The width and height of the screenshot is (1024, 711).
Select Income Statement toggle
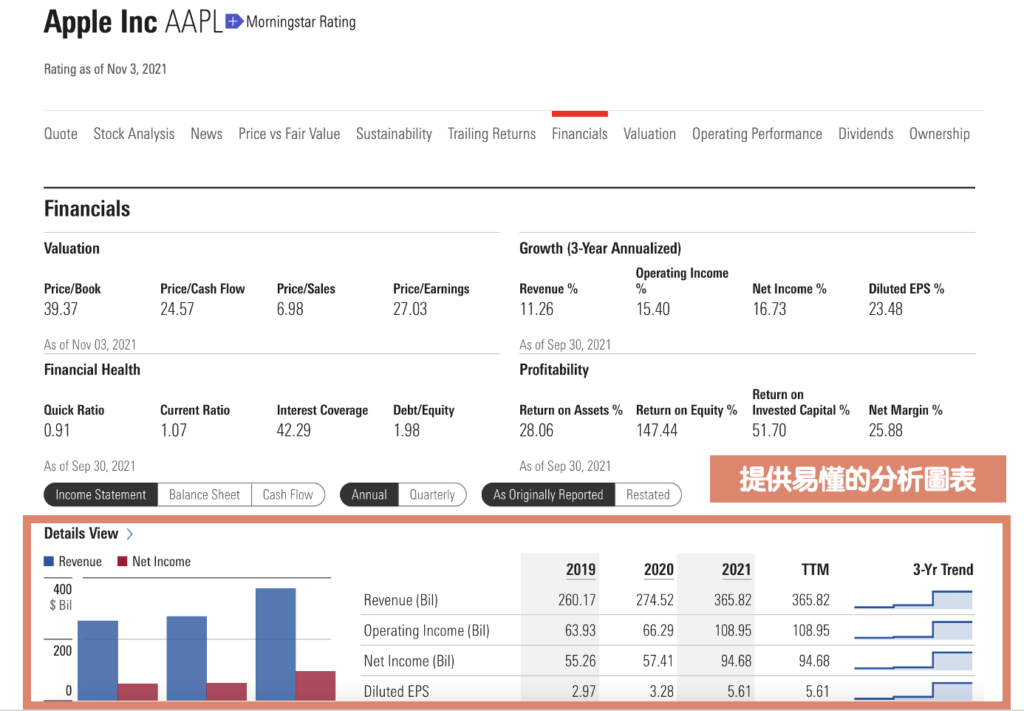(101, 495)
